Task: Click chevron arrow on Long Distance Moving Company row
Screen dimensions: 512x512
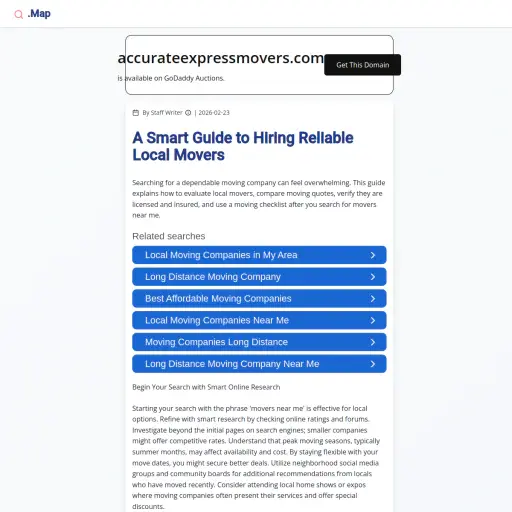Action: point(373,277)
